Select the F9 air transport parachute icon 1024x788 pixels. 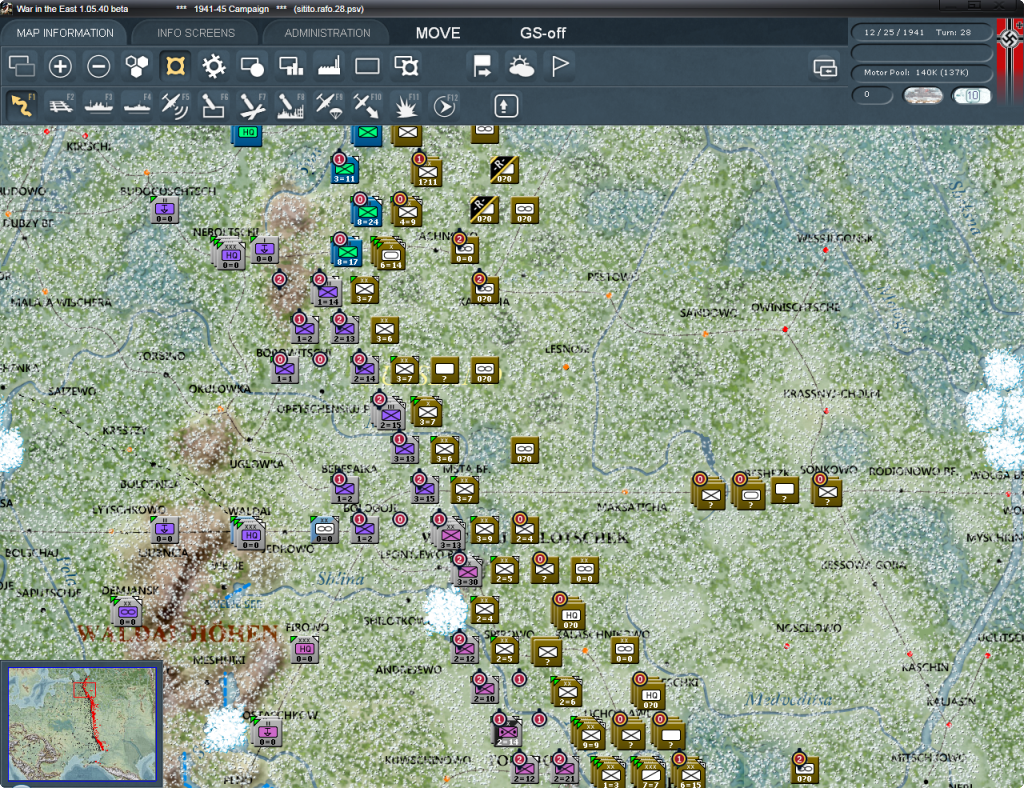329,106
